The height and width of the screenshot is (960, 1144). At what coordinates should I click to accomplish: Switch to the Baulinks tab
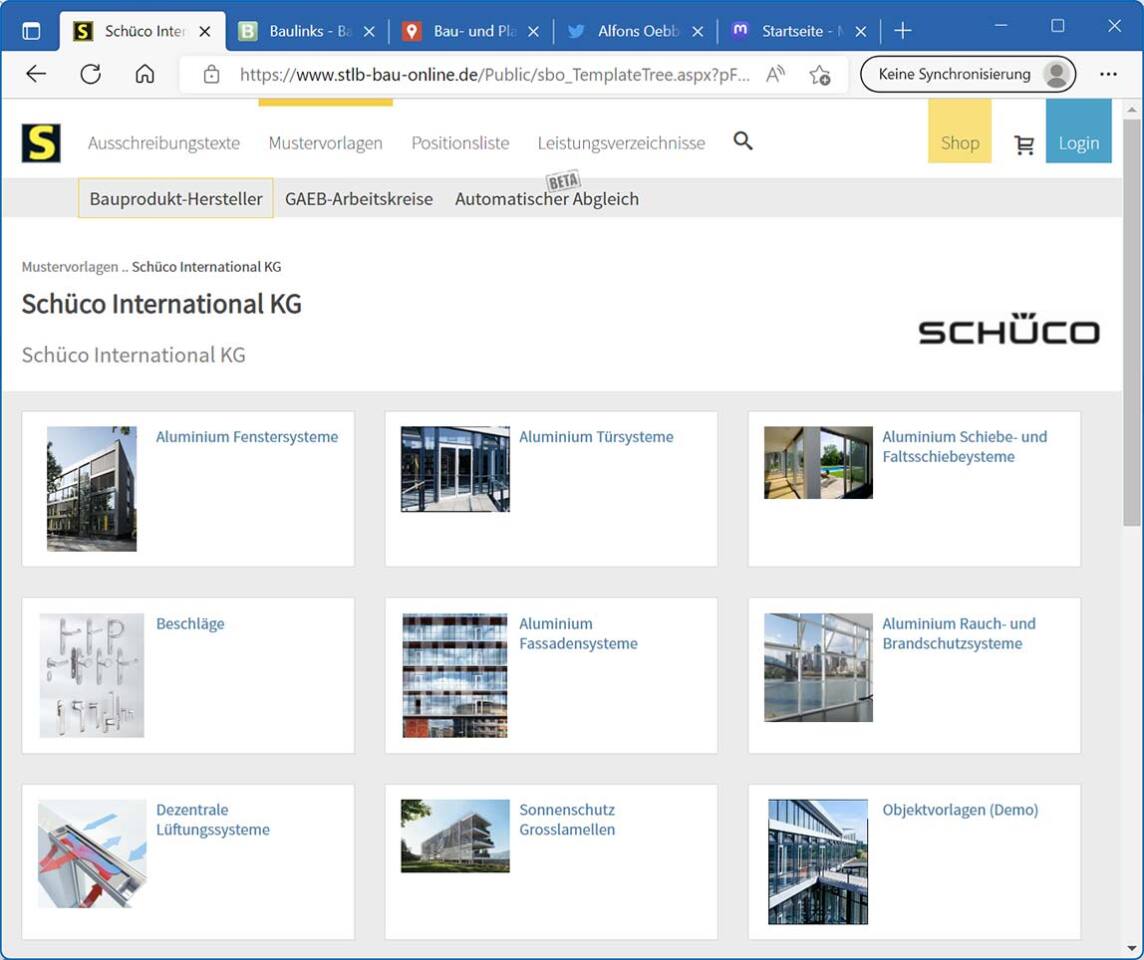coord(306,31)
